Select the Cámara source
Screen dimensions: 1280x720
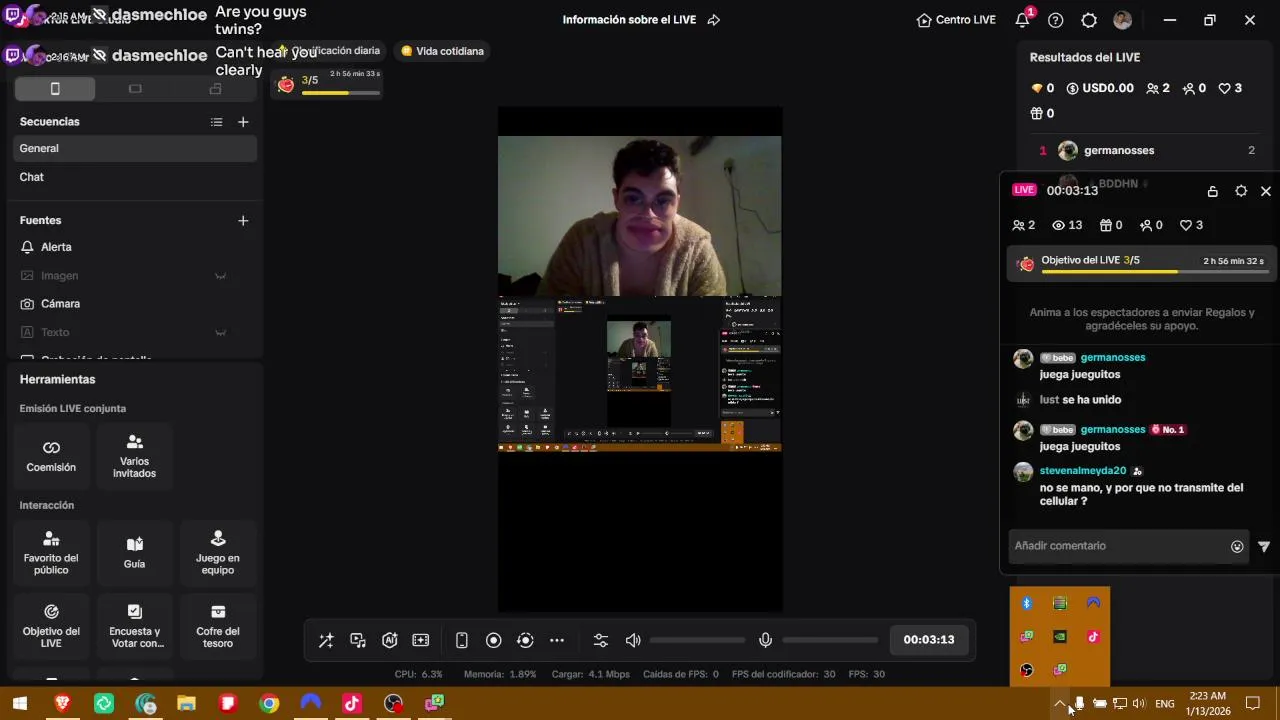[x=136, y=304]
